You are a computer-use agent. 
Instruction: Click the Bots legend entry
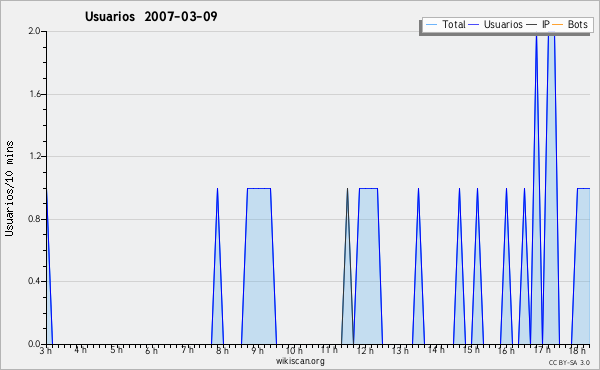(570, 24)
